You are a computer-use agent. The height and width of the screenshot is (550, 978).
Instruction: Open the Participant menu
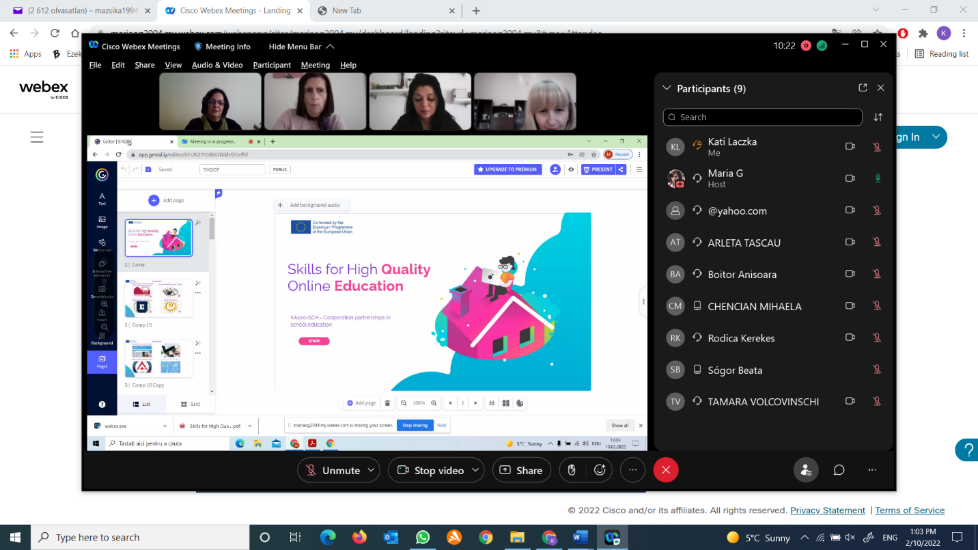point(272,65)
